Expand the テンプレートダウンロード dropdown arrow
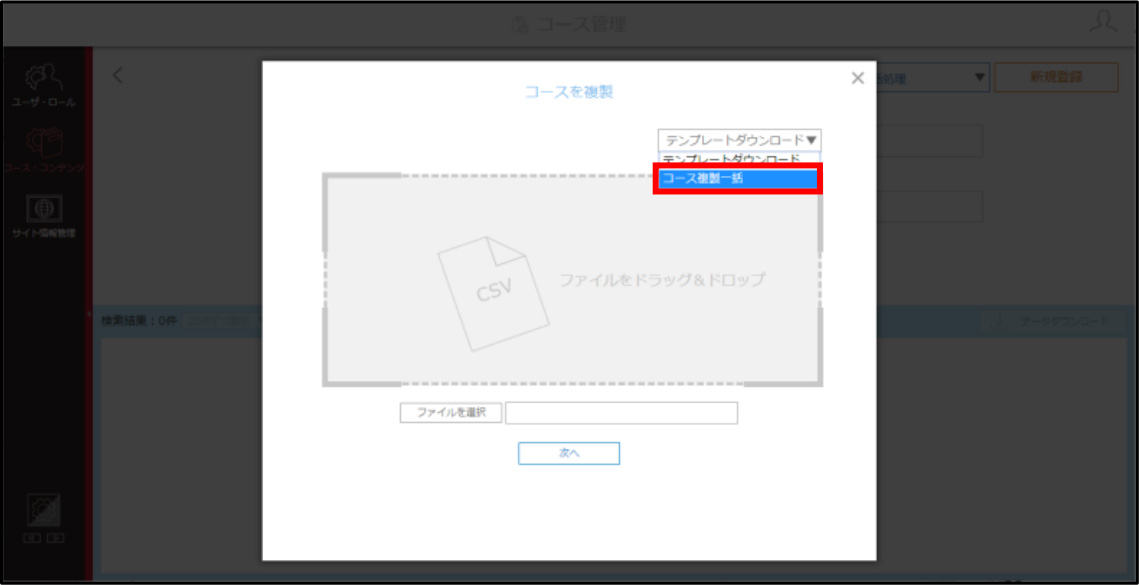1139x585 pixels. point(812,140)
